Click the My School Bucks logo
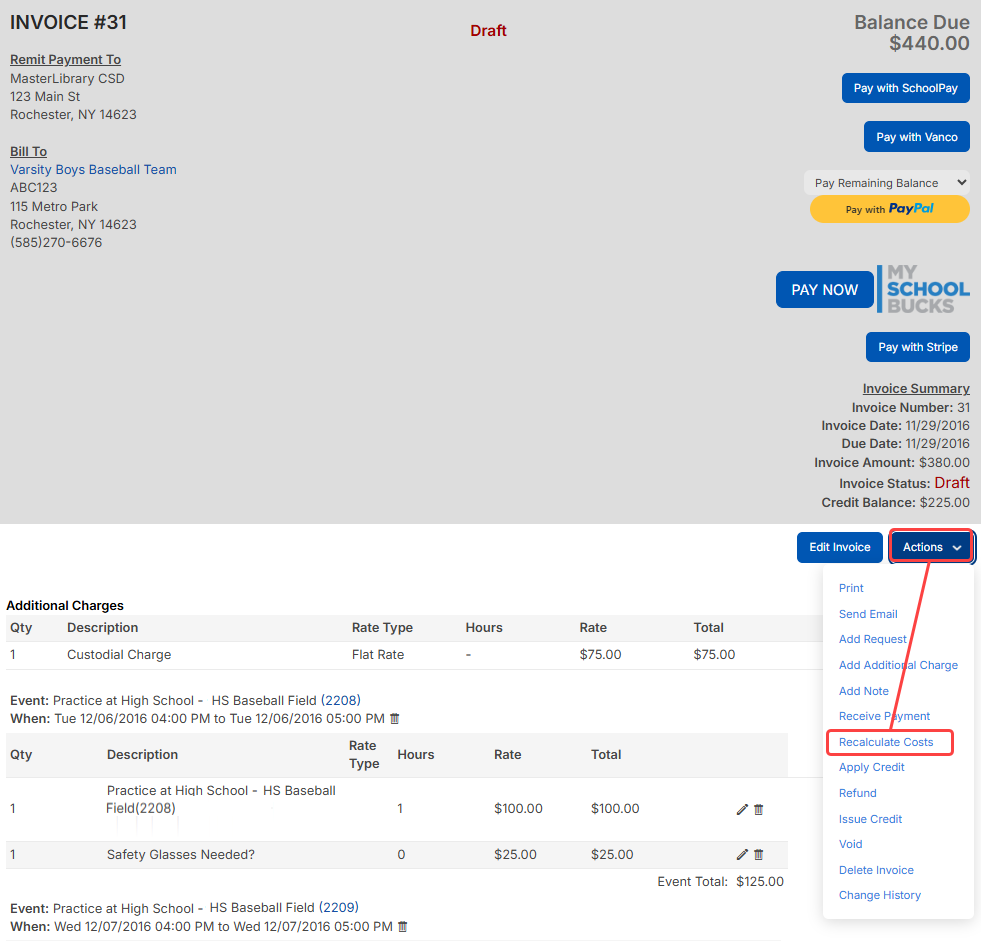981x941 pixels. click(x=923, y=289)
